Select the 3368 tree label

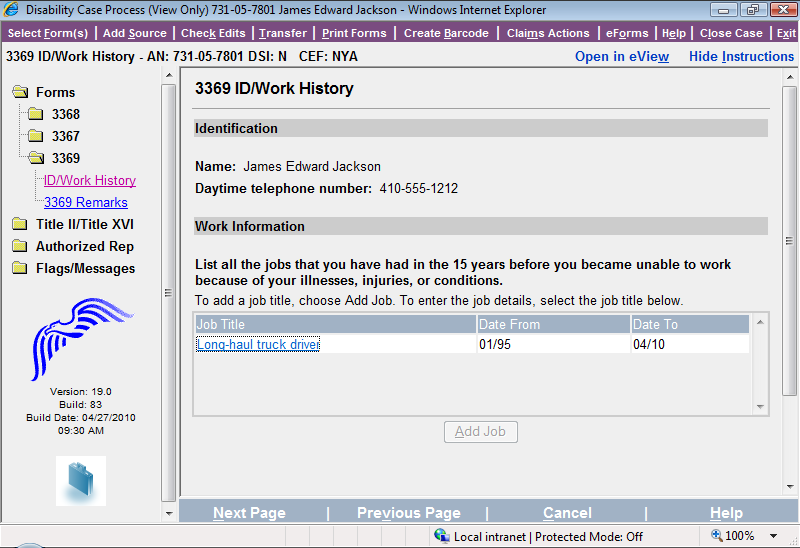pyautogui.click(x=66, y=114)
